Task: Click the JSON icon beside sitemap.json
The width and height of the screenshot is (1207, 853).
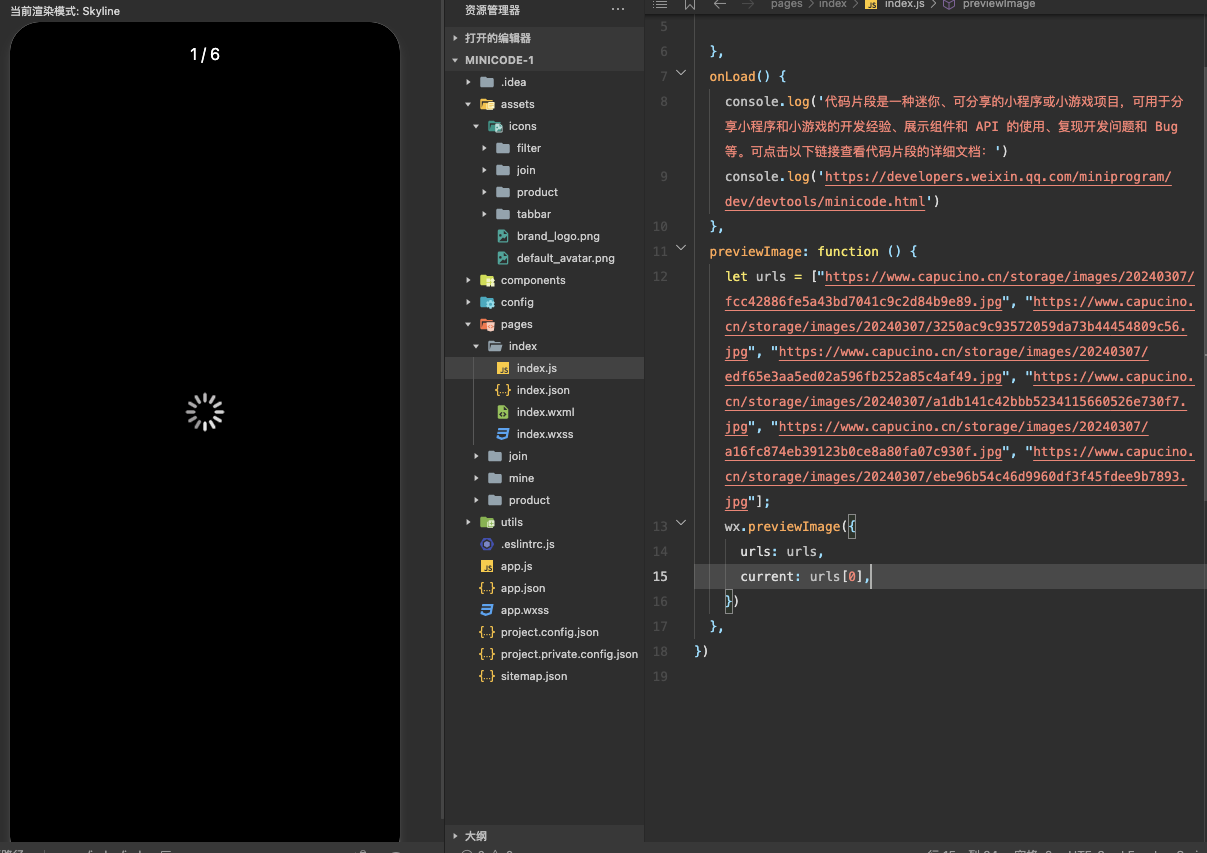Action: coord(487,676)
